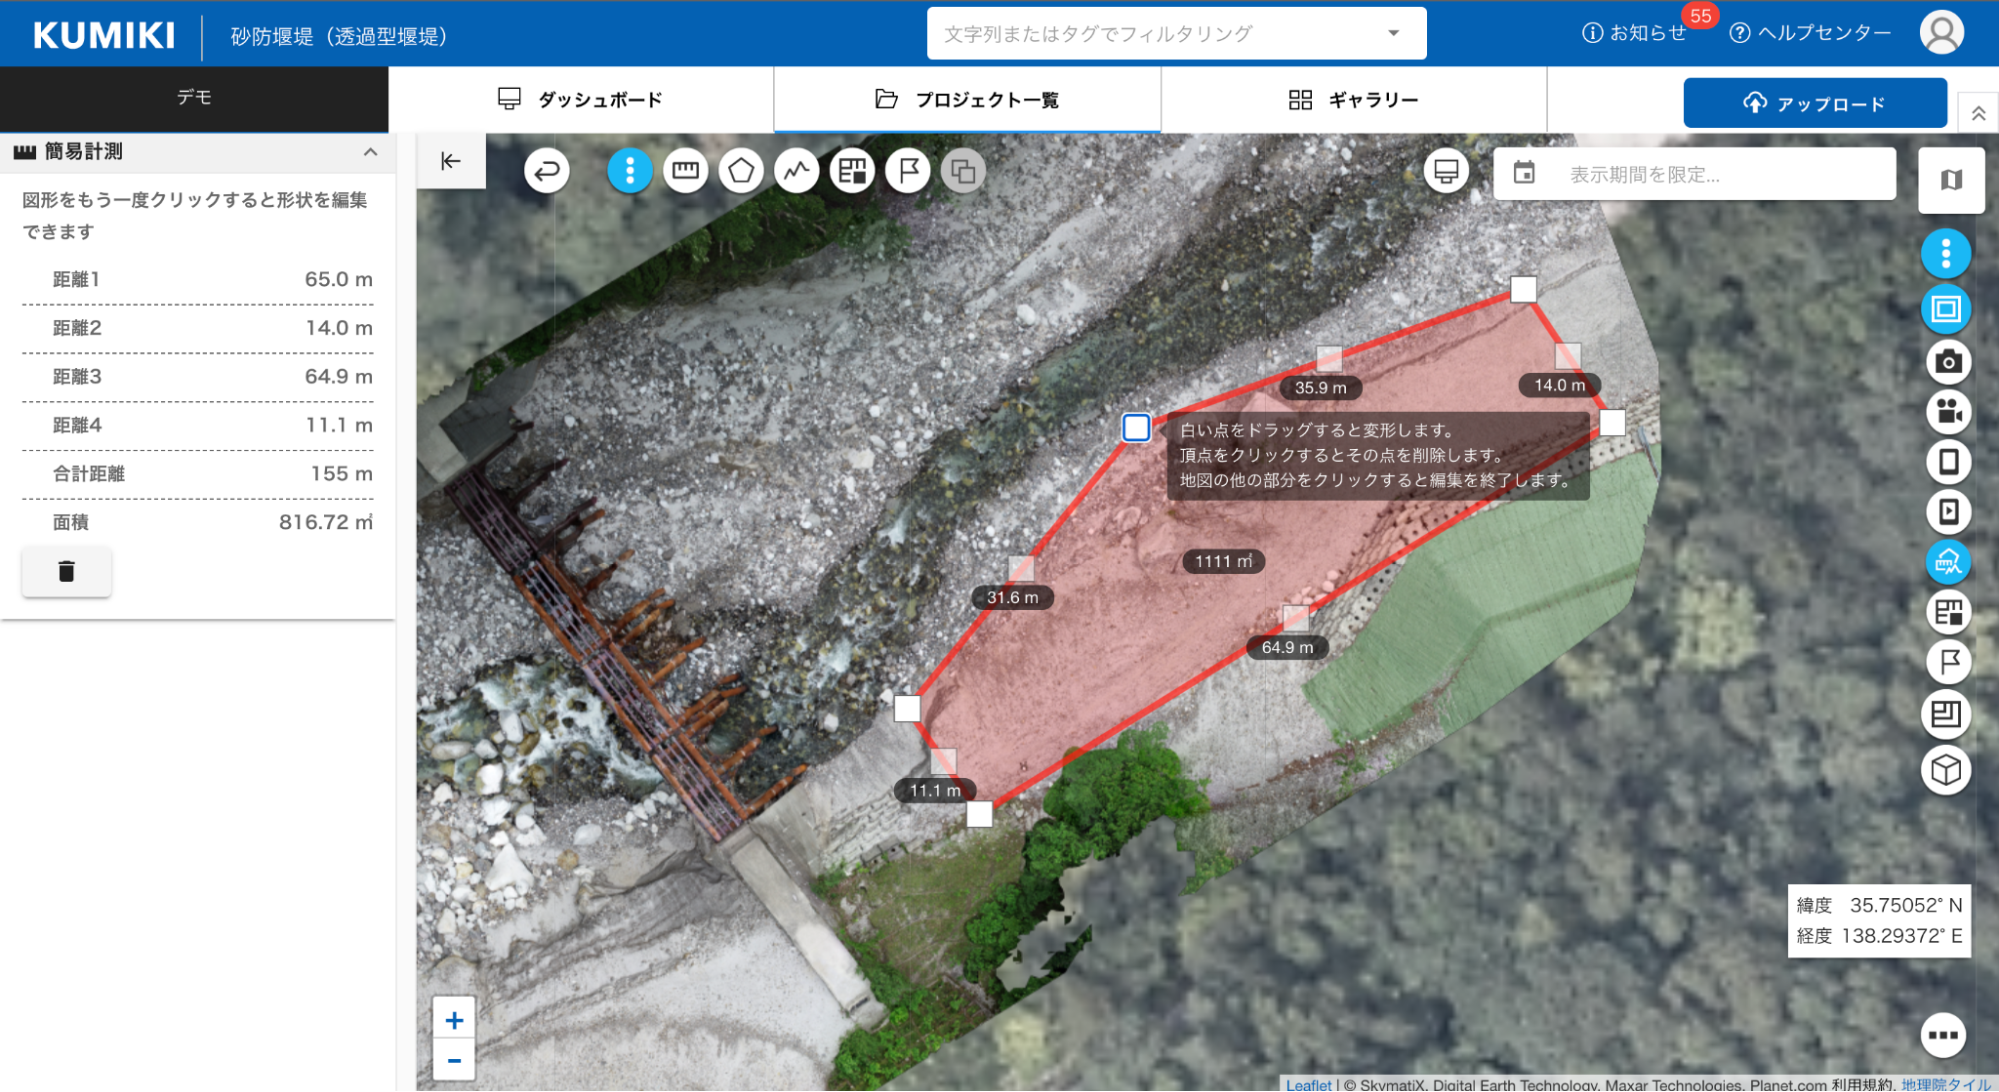Toggle the camera photo layer
The height and width of the screenshot is (1092, 1999).
[1948, 361]
